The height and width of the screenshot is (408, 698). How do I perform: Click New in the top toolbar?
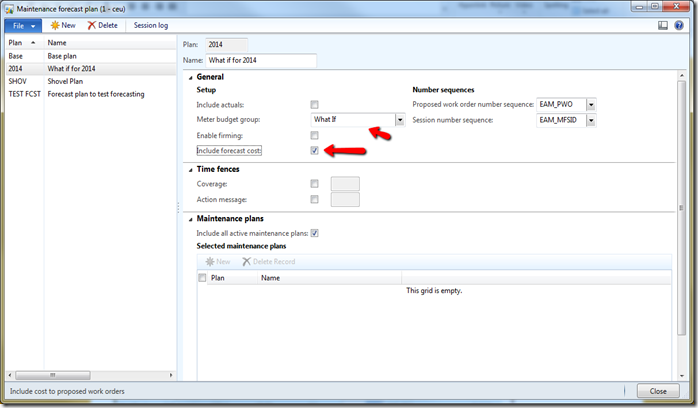(x=63, y=25)
